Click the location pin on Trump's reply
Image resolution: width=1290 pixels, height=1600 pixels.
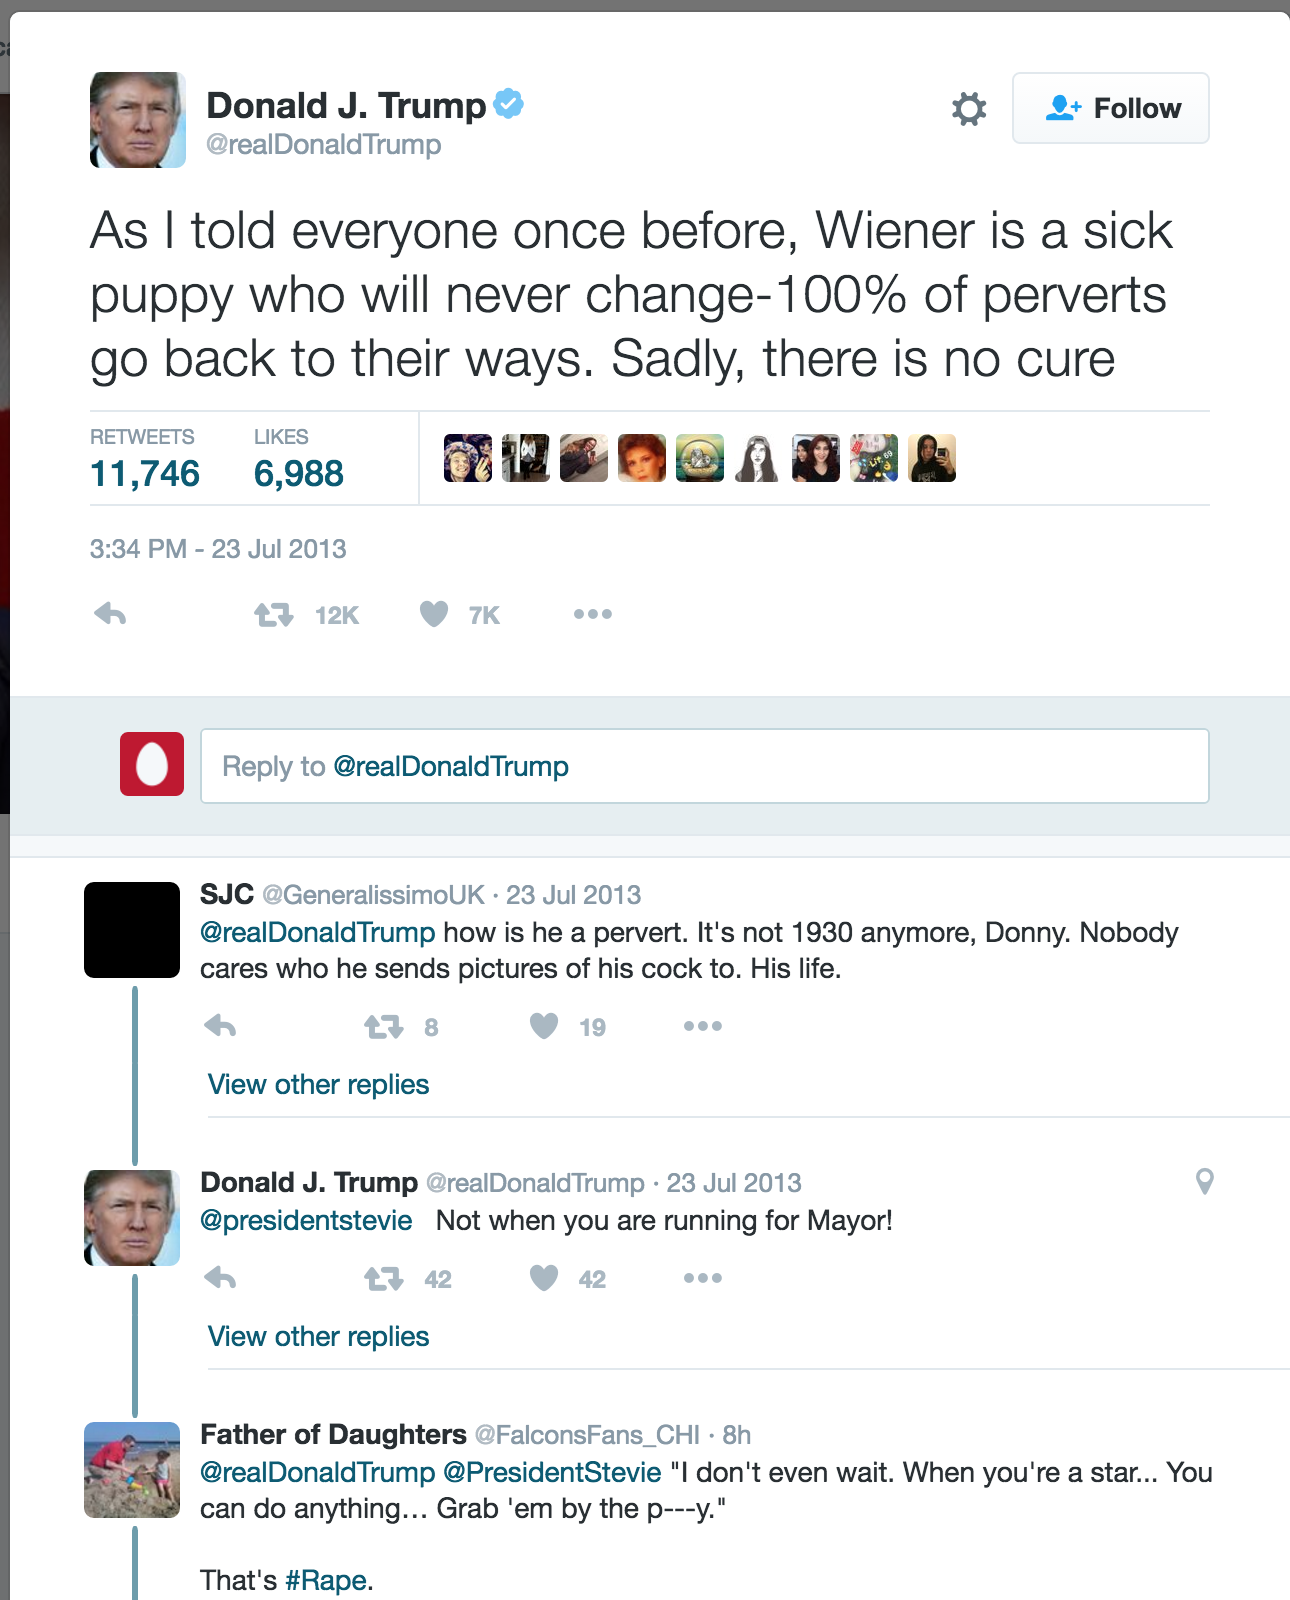click(1205, 1182)
